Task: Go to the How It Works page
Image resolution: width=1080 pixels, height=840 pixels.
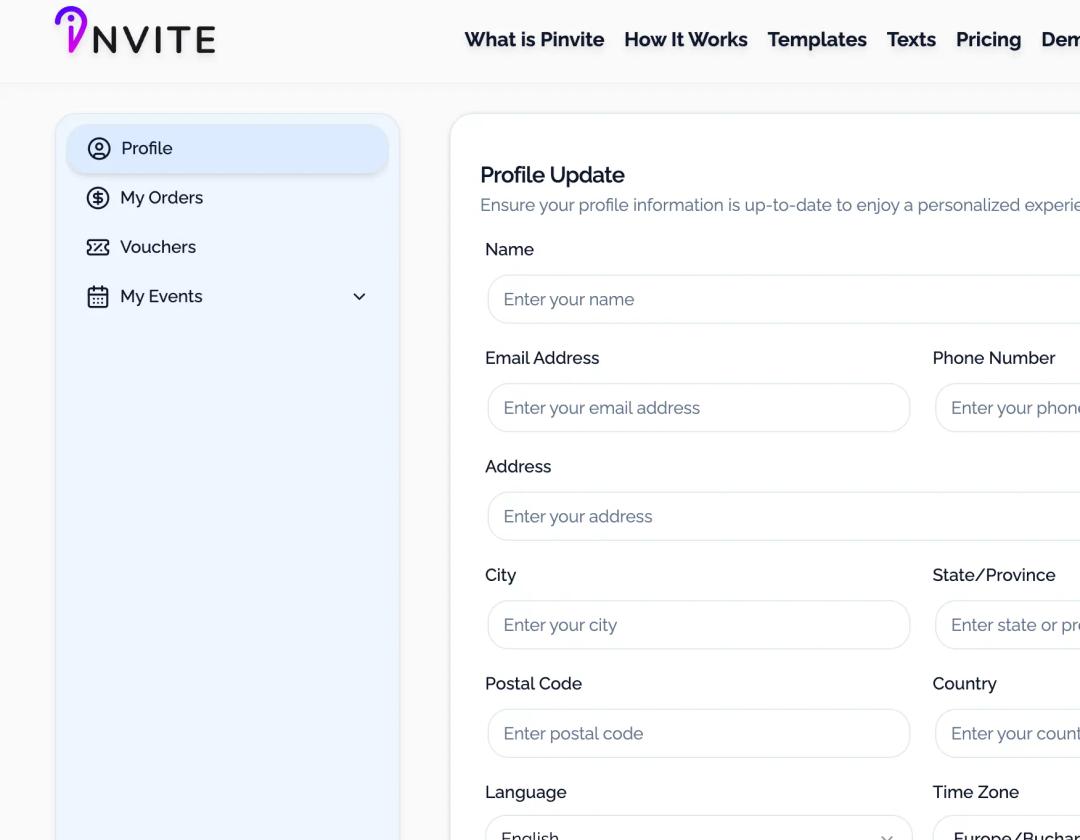Action: click(685, 40)
